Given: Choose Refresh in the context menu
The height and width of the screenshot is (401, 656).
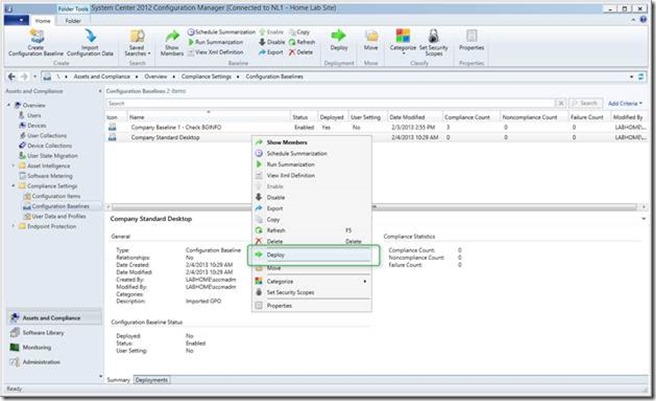Looking at the screenshot, I should [311, 230].
